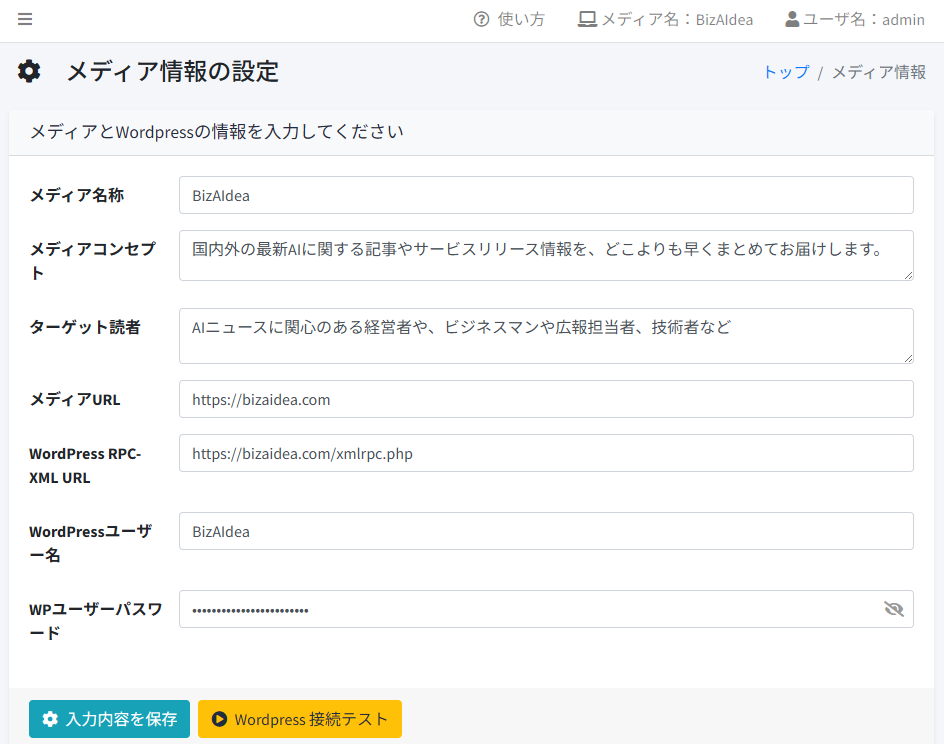Navigate to トップ via breadcrumb link
This screenshot has height=744, width=944.
[x=786, y=71]
